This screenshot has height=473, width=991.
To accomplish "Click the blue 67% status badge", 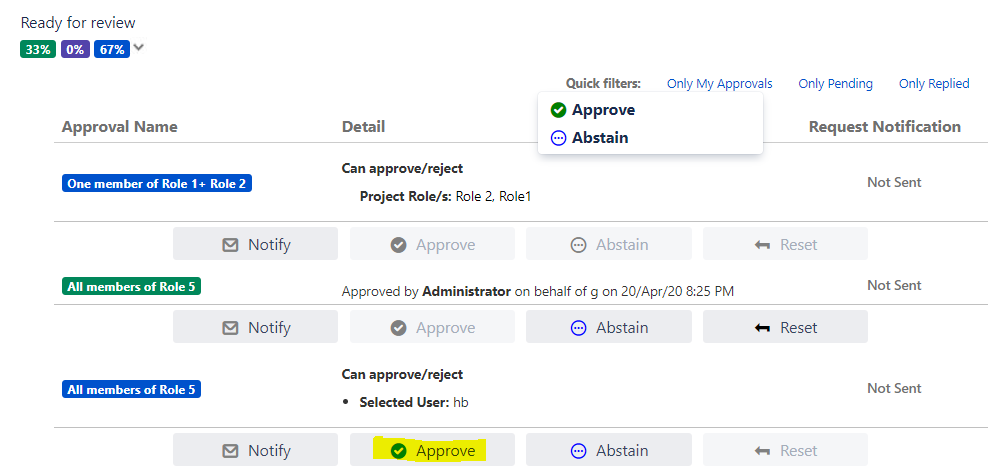I will point(112,49).
